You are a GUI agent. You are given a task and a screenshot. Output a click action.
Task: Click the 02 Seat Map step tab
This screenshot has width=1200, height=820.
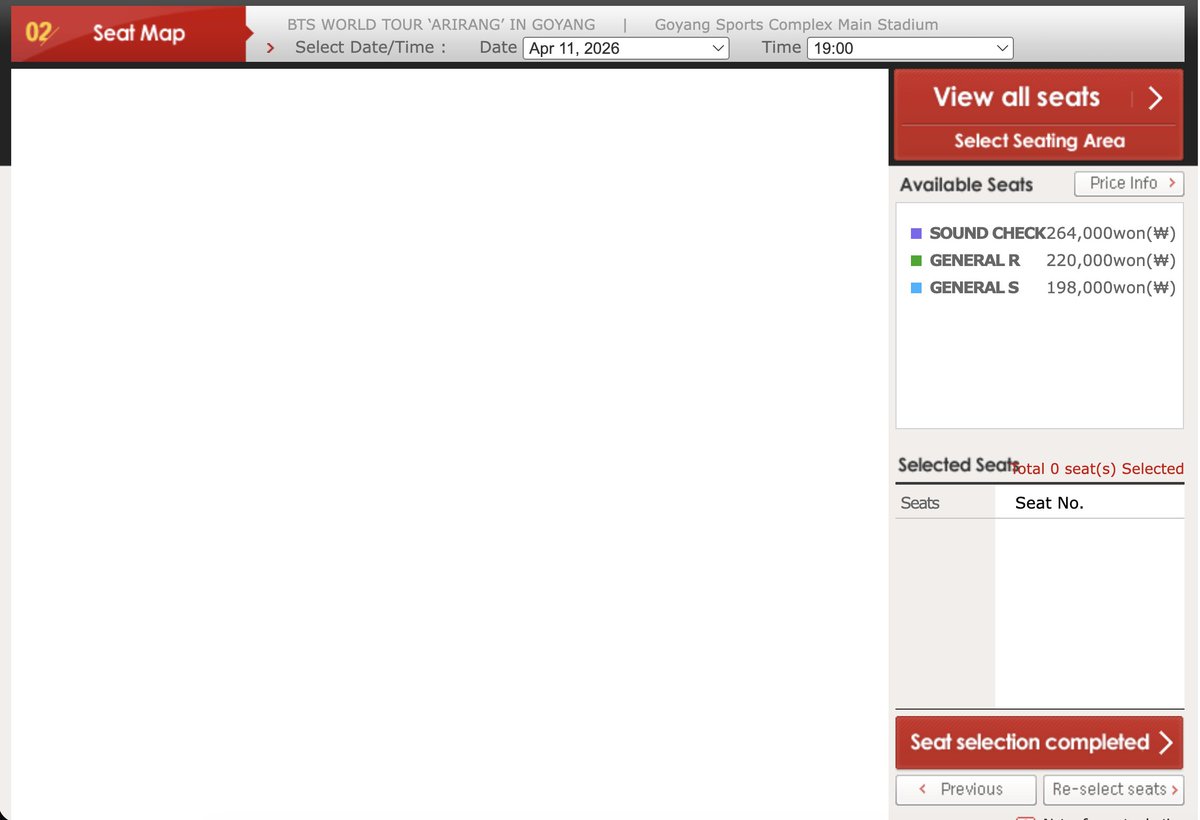point(128,34)
